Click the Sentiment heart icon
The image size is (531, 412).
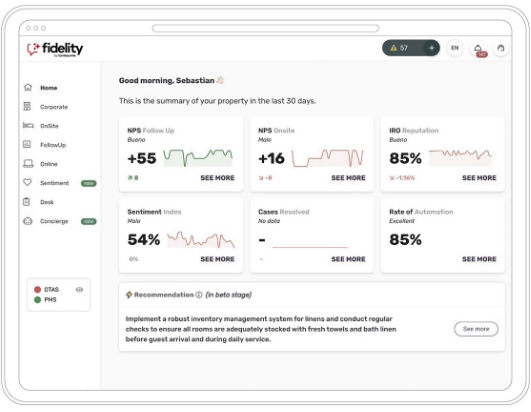[x=27, y=182]
